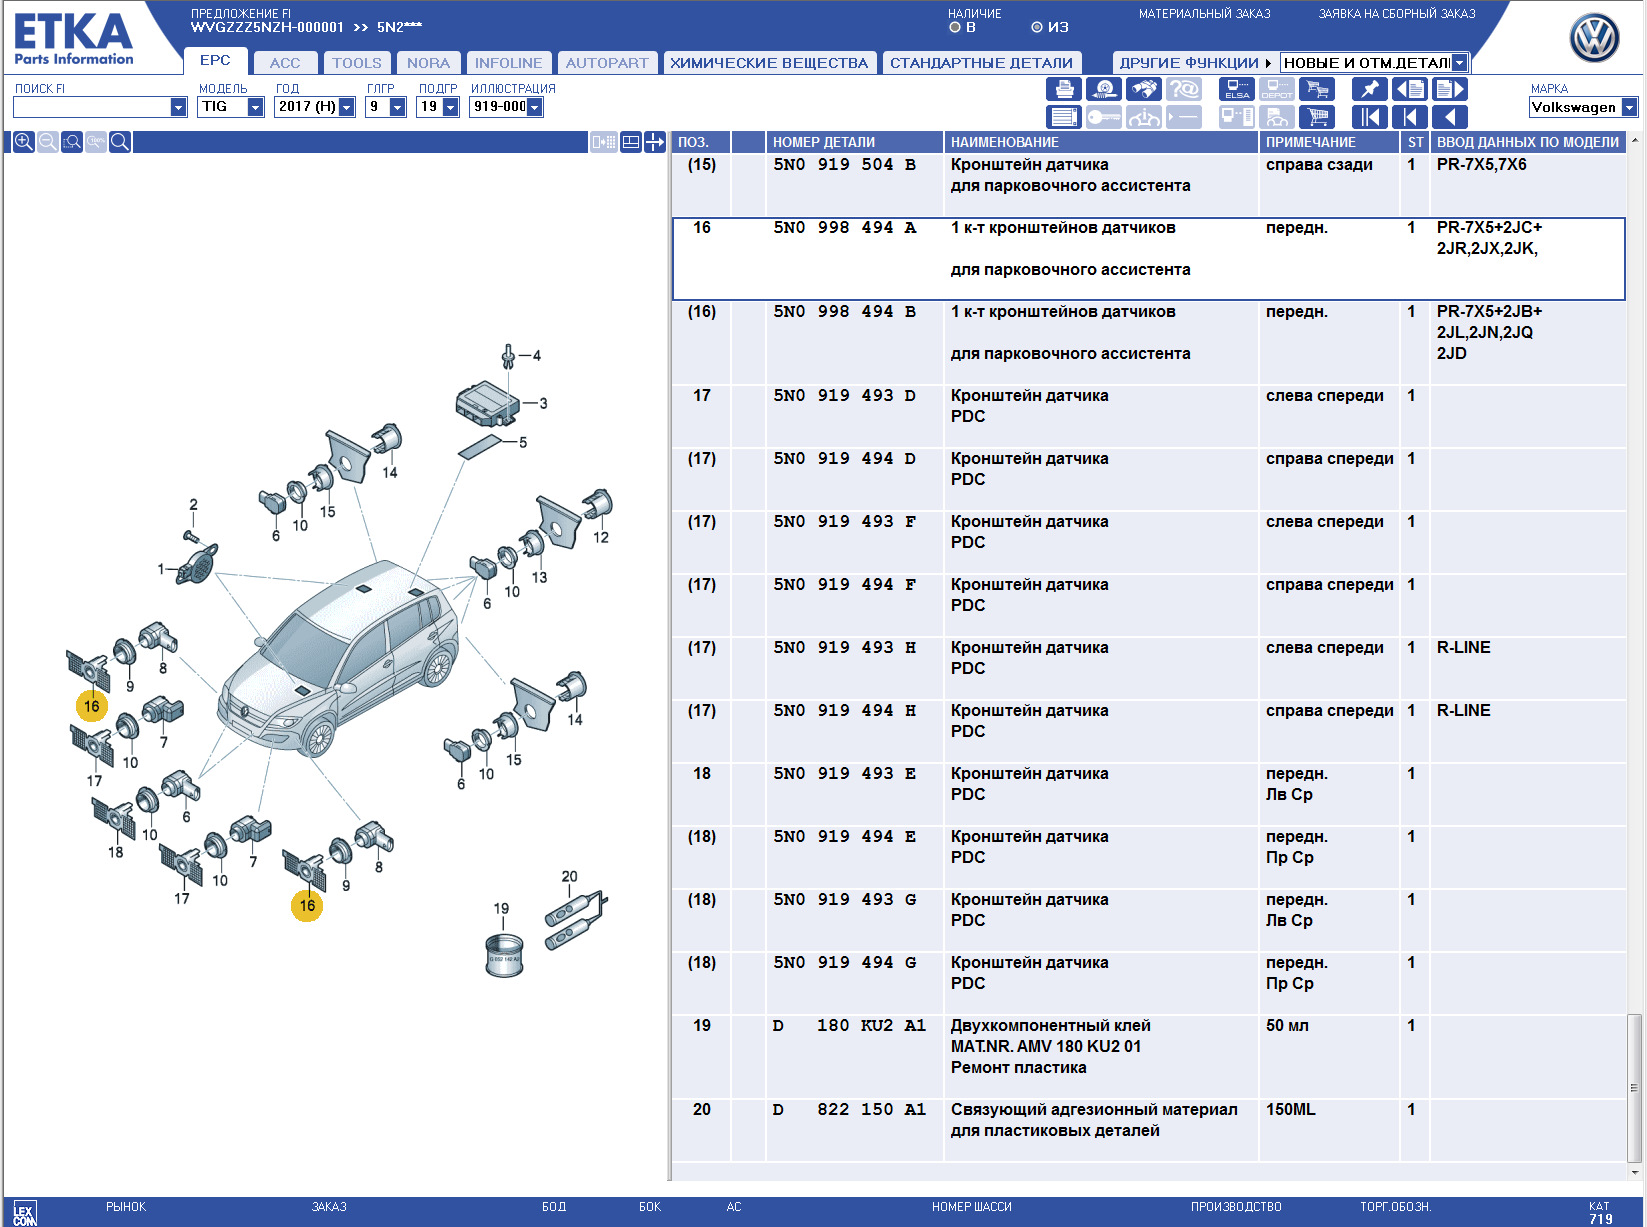Select glue part D 180 KU2 A1

(849, 1026)
